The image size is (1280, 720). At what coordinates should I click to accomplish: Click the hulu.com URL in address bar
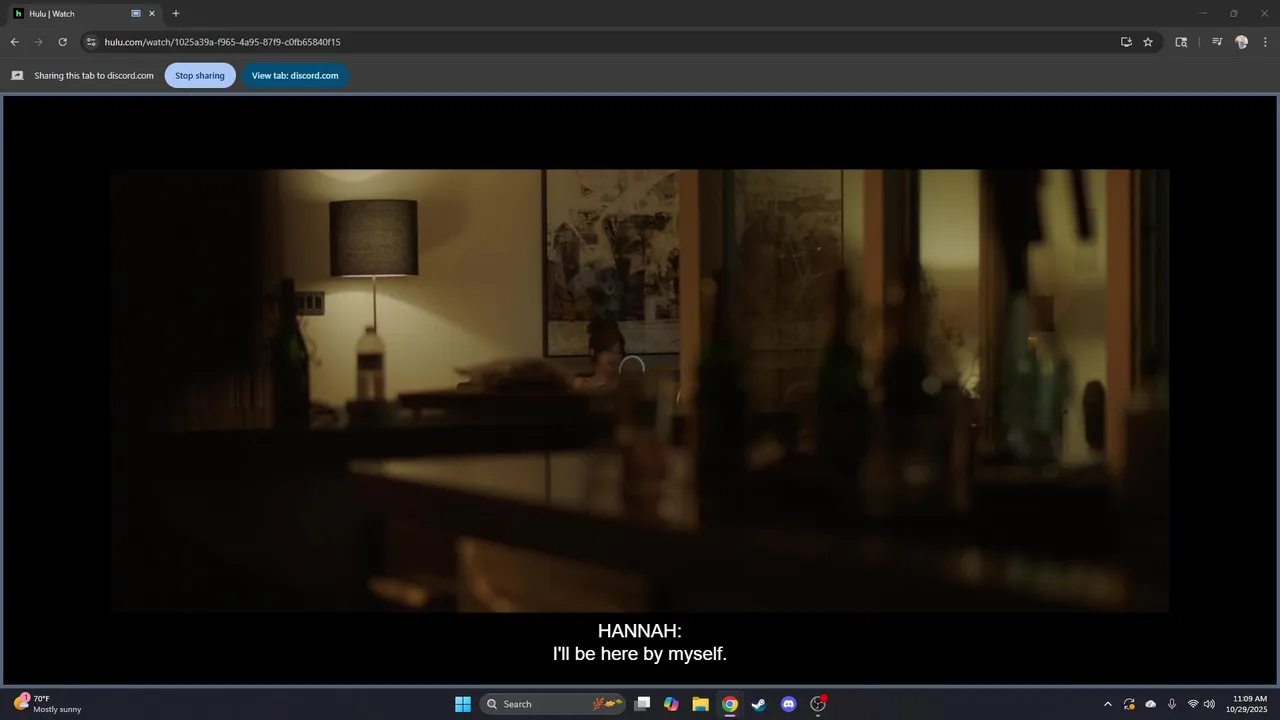[x=222, y=42]
